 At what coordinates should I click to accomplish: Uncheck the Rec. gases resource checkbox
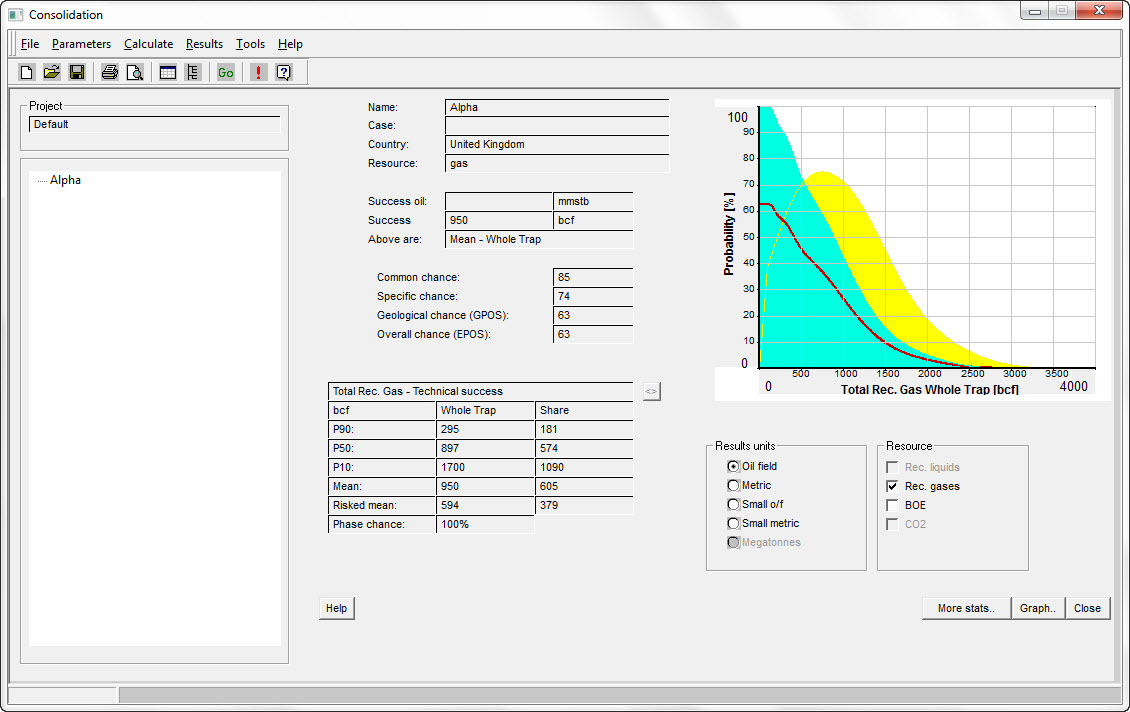tap(891, 486)
